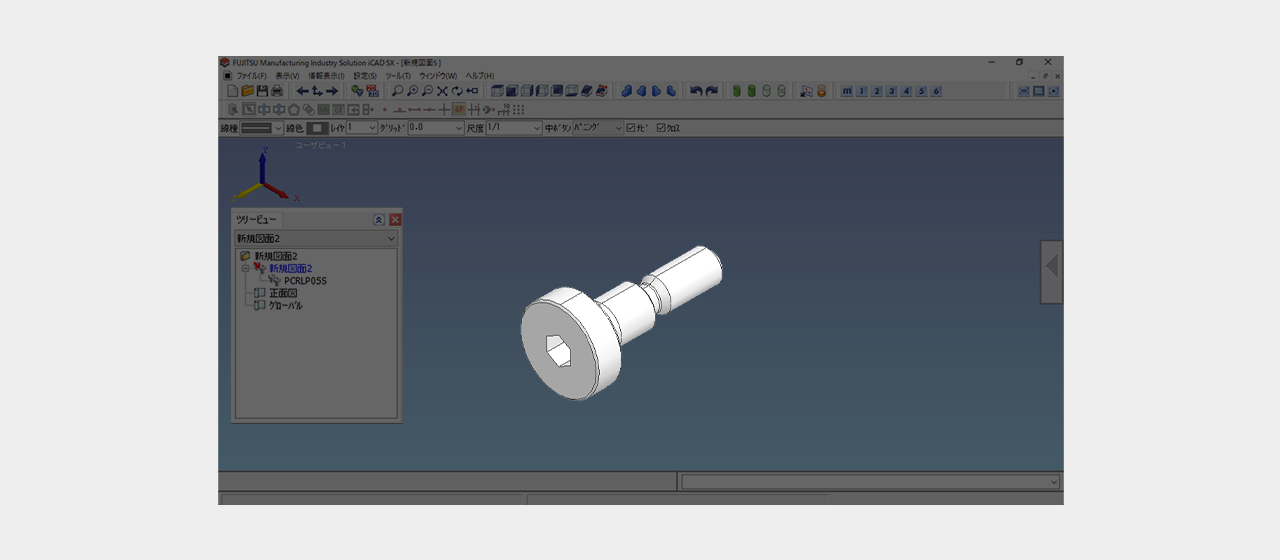Viewport: 1280px width, 560px height.
Task: Collapse tree view panel with double-chevron button
Action: [379, 220]
